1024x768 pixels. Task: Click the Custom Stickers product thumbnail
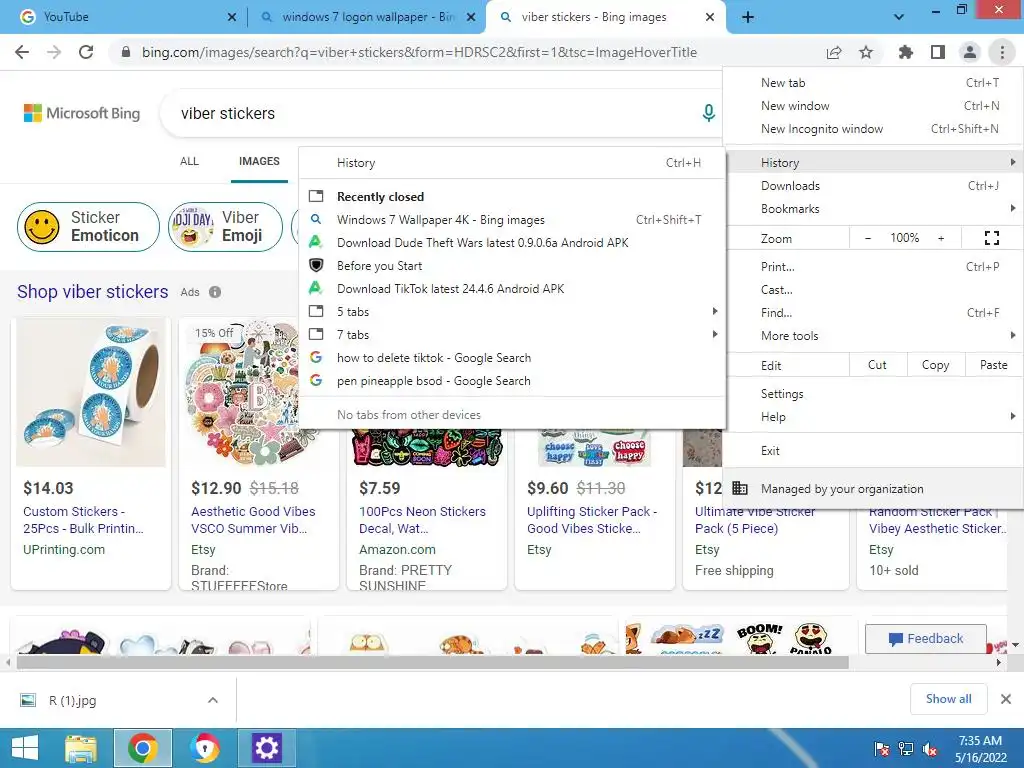[x=91, y=392]
